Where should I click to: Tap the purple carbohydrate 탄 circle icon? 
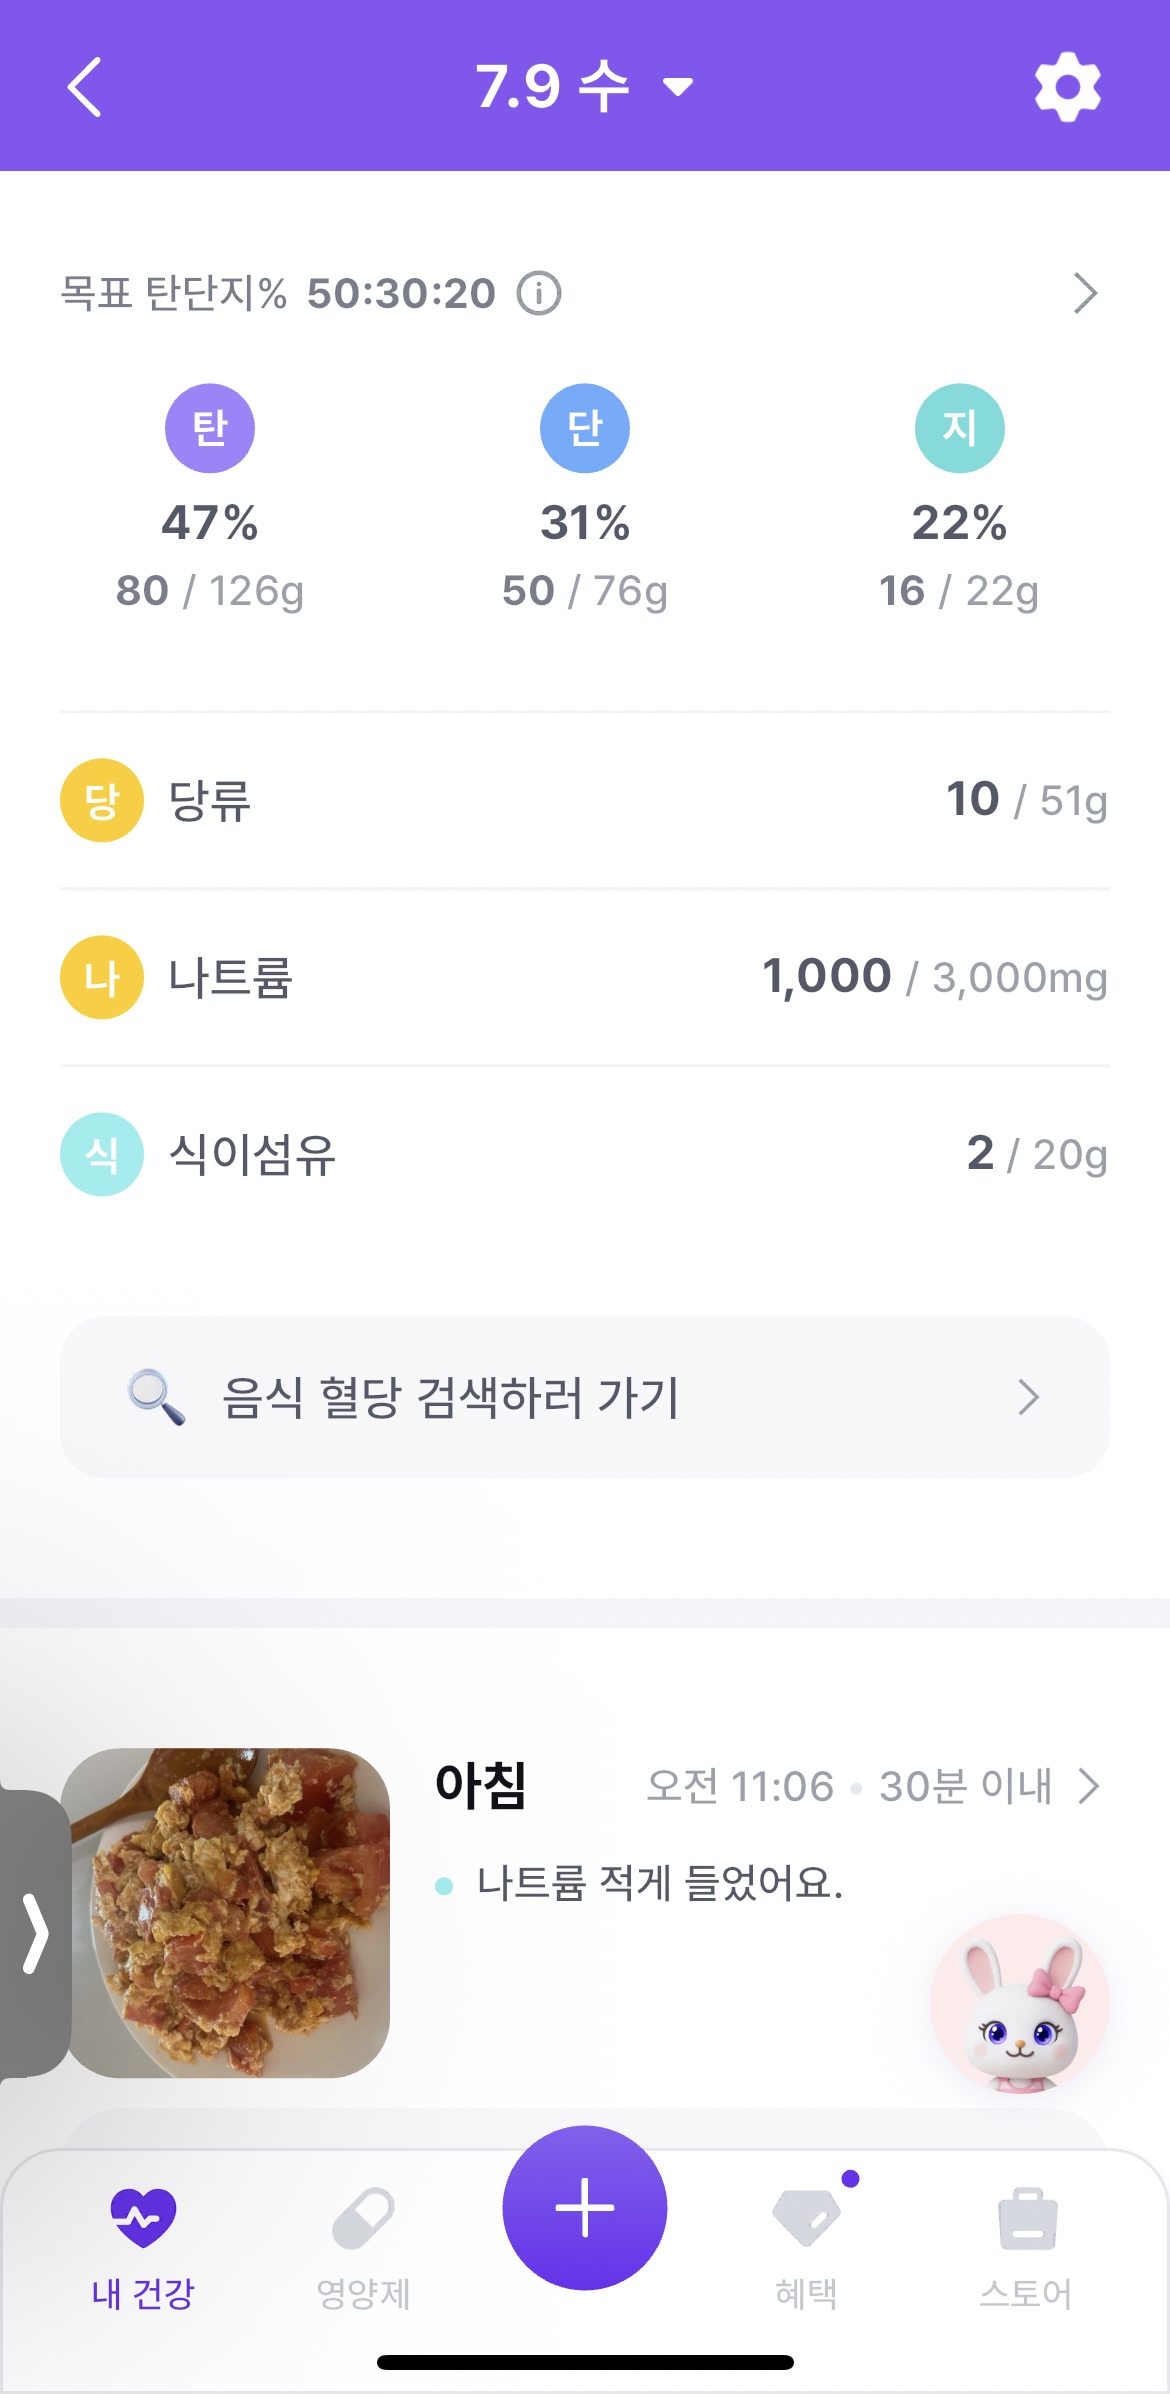pos(210,428)
